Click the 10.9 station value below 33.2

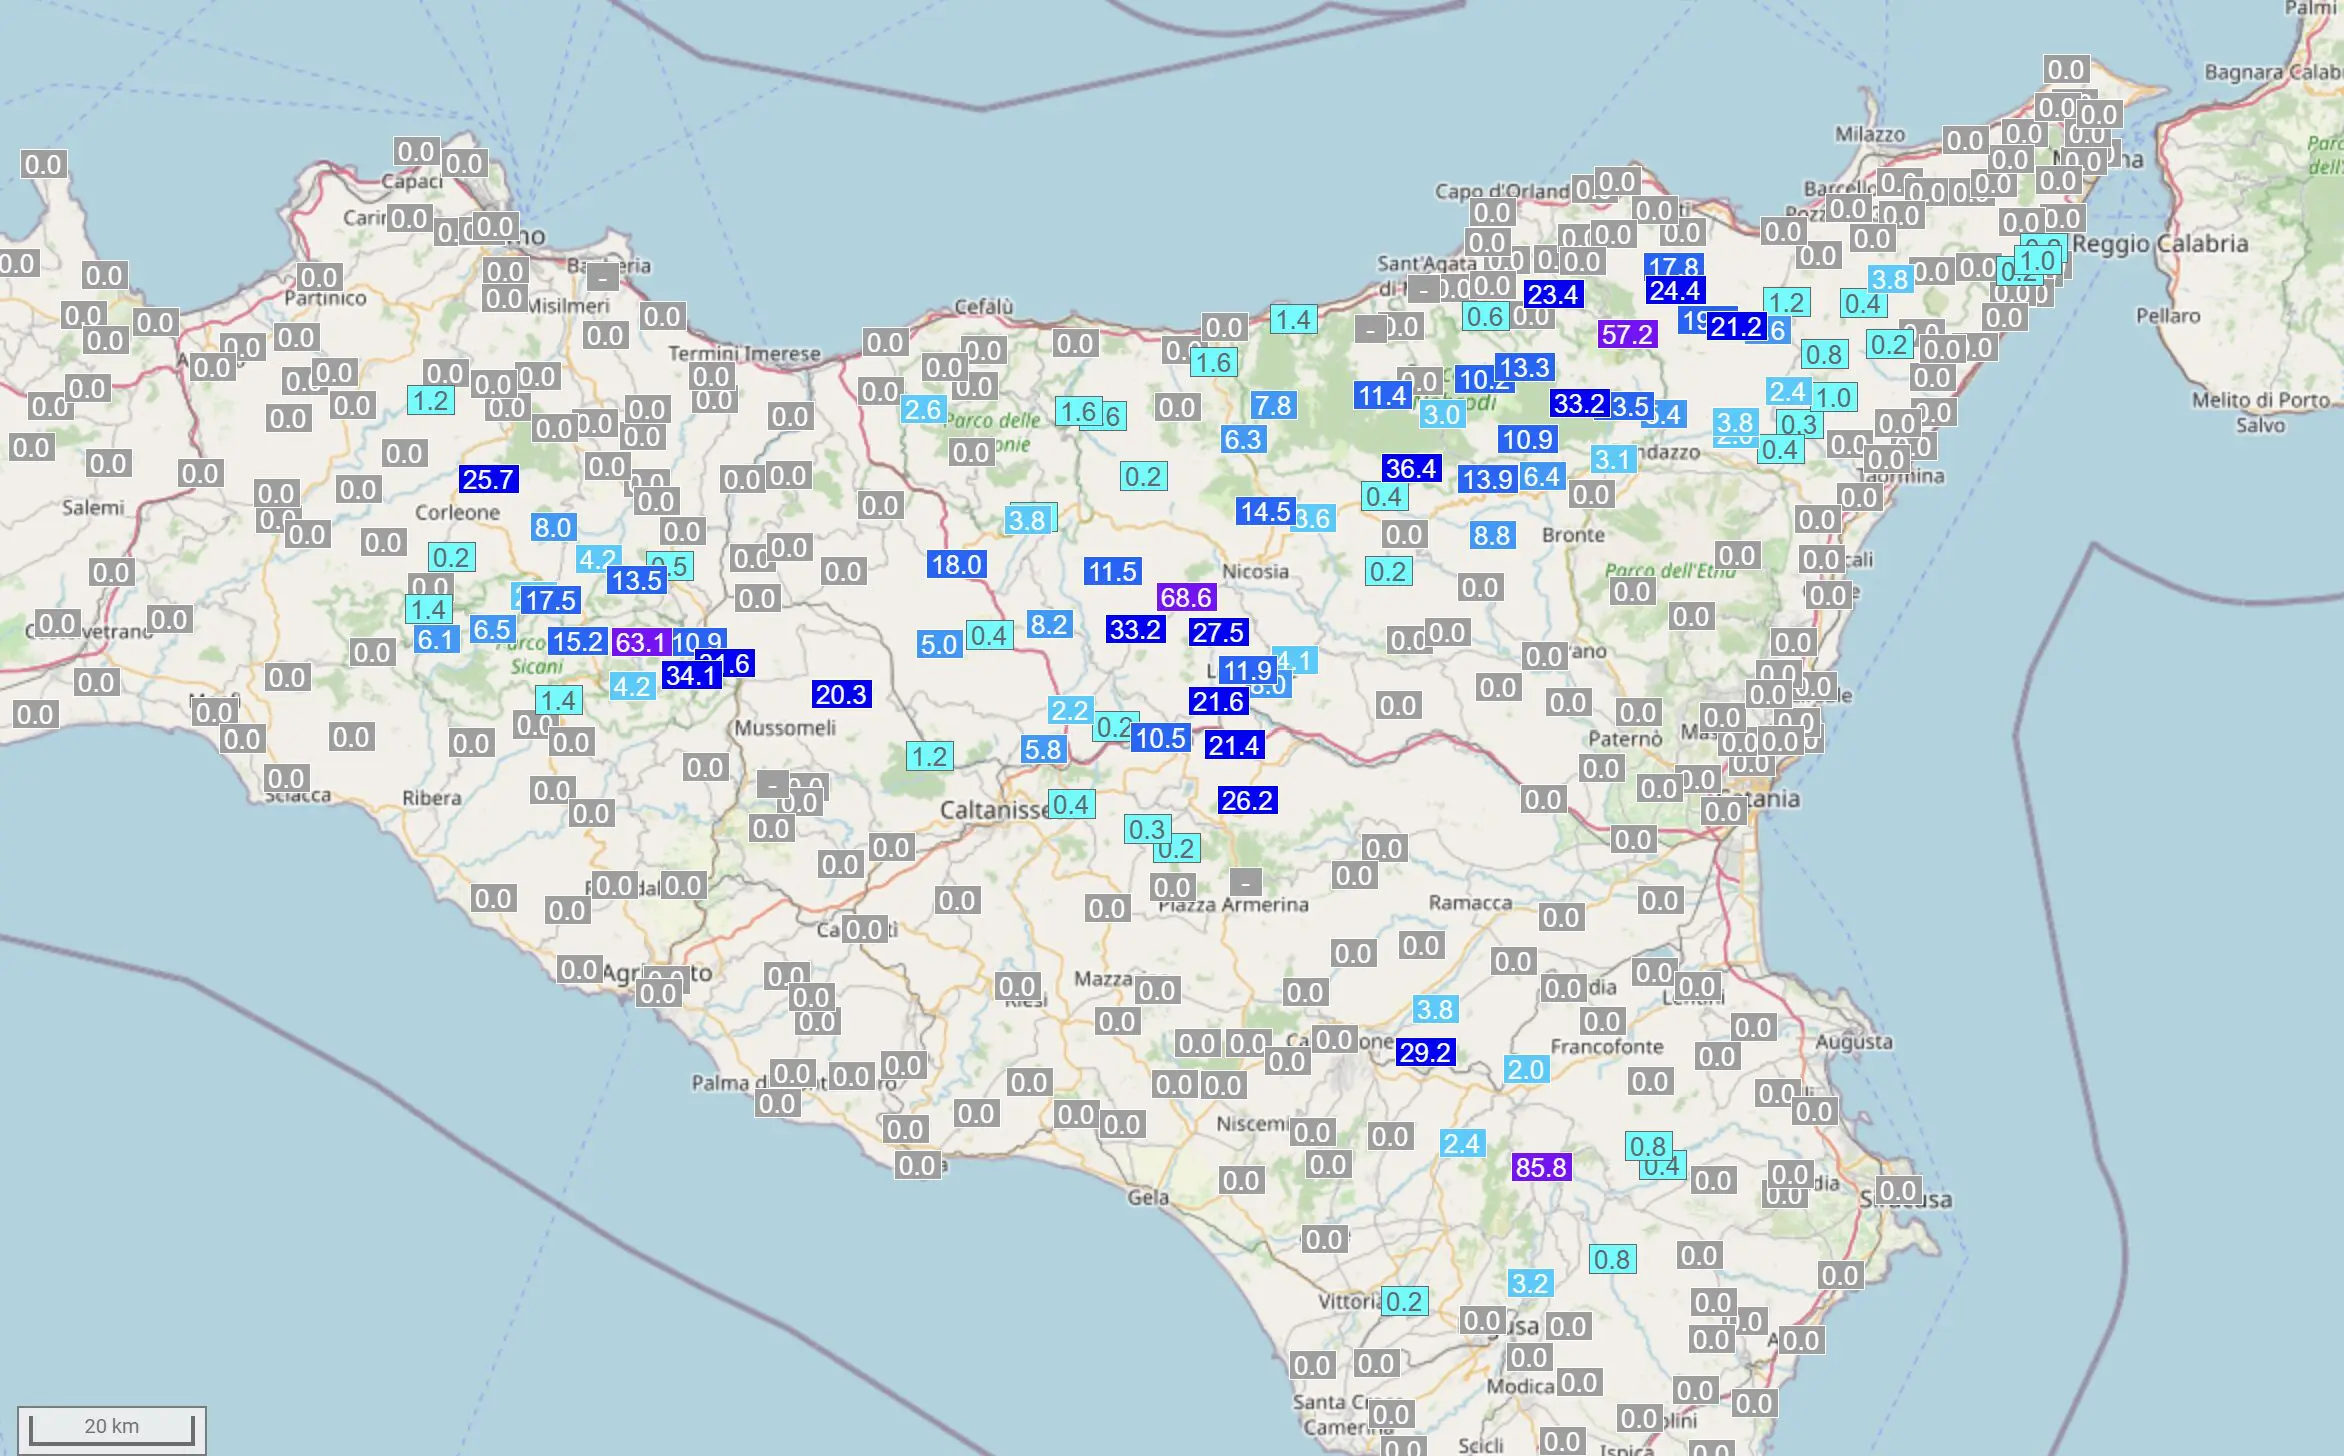(1528, 439)
